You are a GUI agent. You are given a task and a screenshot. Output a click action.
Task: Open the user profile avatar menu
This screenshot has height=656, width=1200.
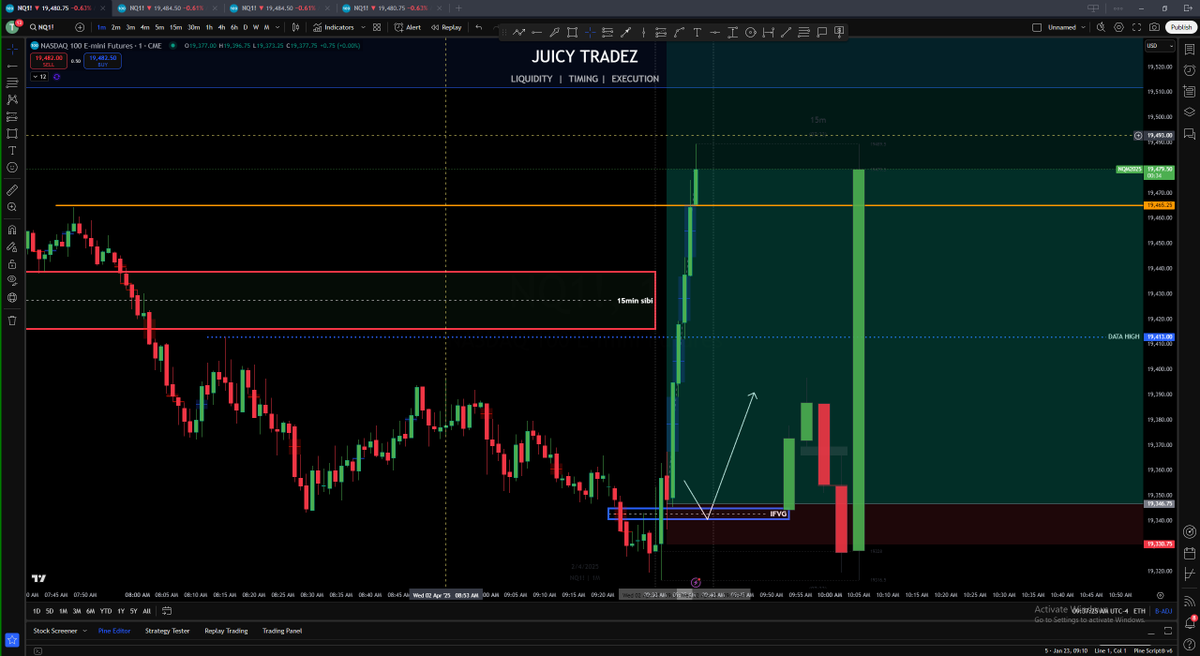(x=13, y=26)
